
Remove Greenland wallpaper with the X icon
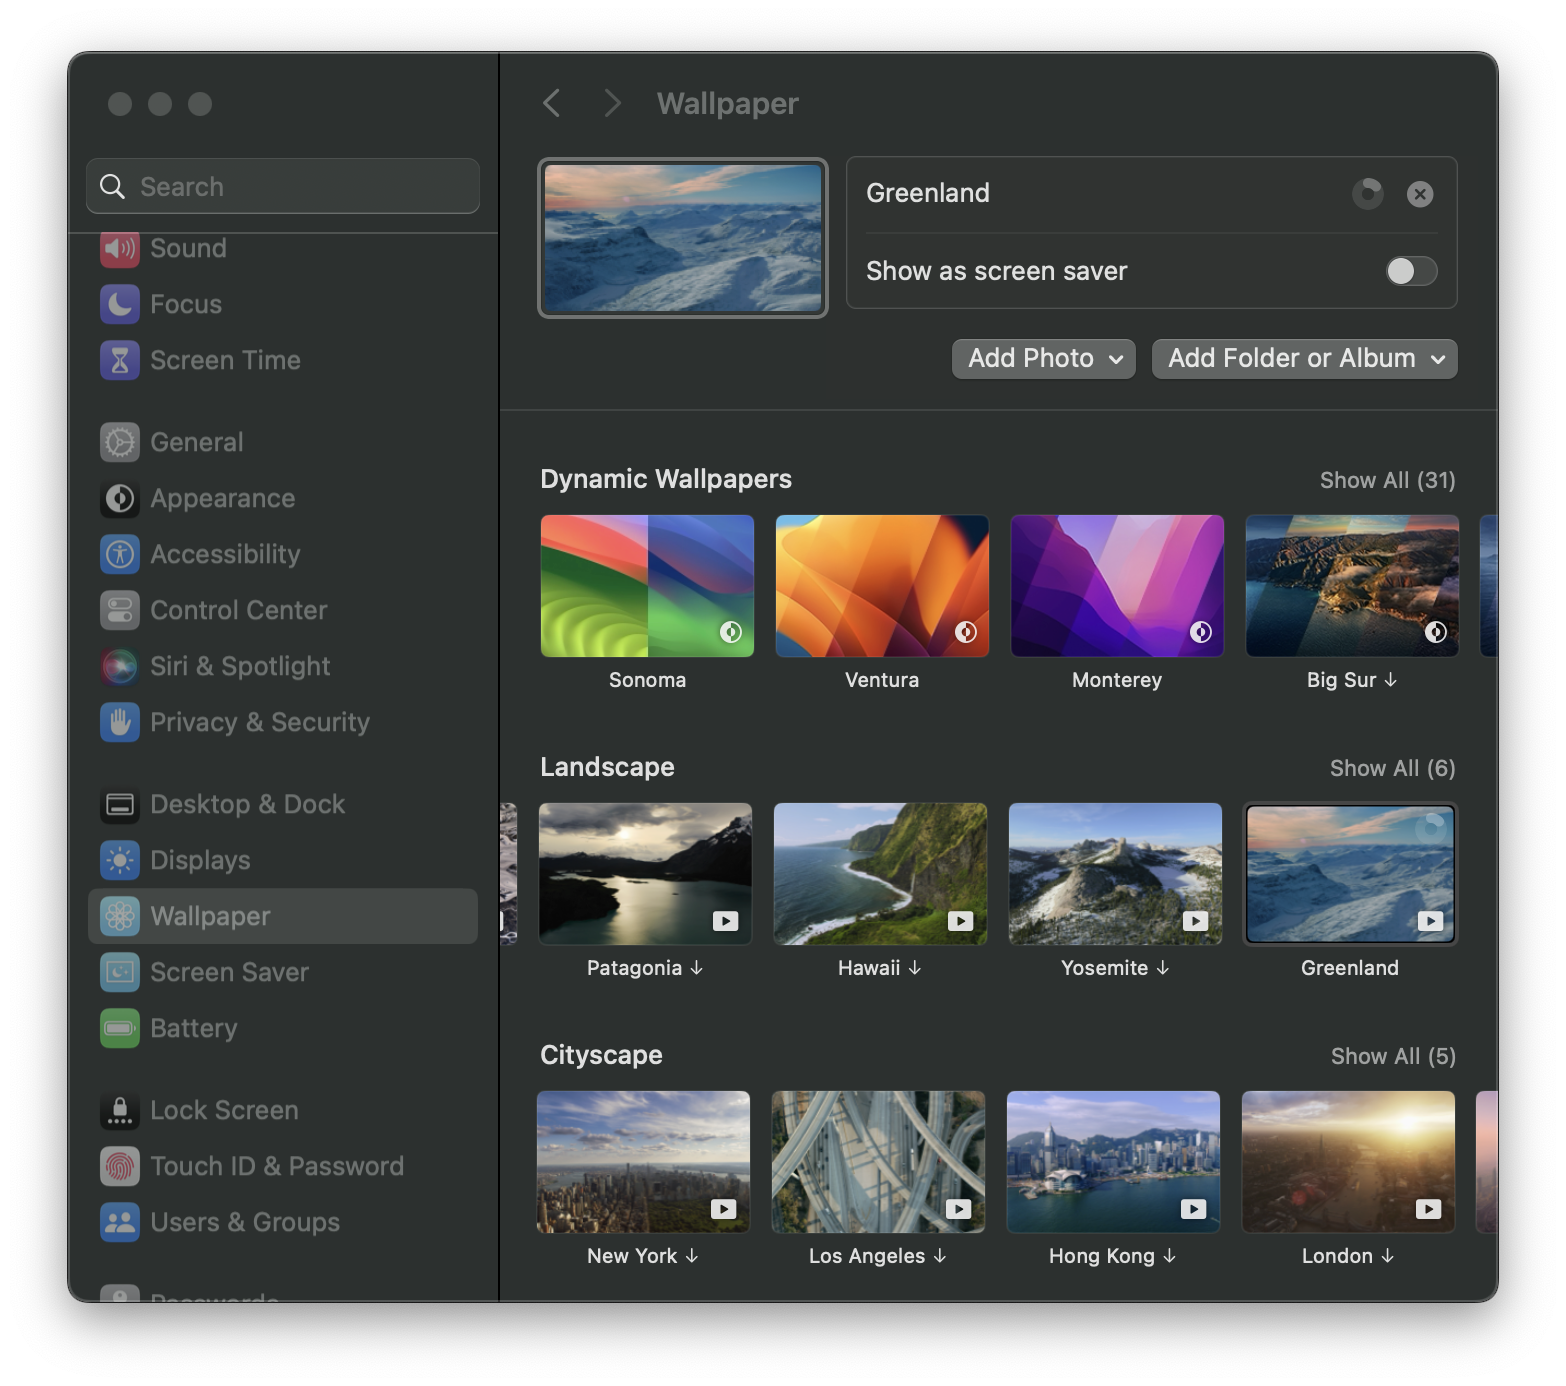pyautogui.click(x=1420, y=194)
